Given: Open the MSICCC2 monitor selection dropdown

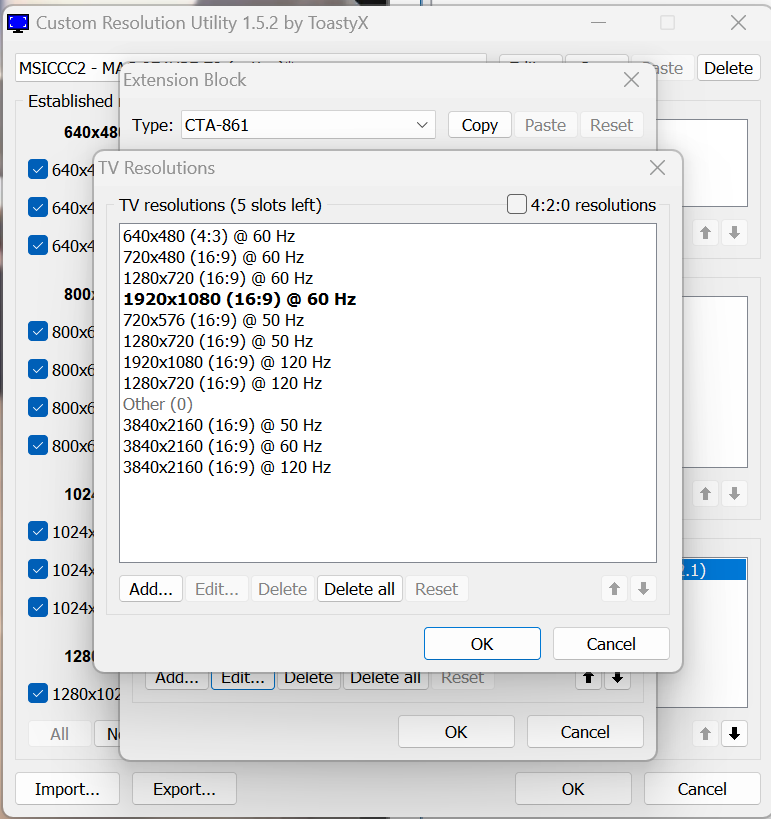Looking at the screenshot, I should point(250,68).
